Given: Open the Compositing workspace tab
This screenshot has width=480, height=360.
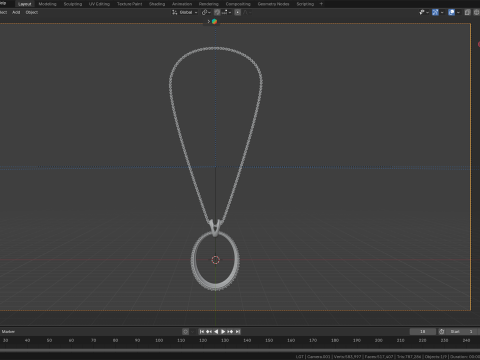Looking at the screenshot, I should pos(238,4).
